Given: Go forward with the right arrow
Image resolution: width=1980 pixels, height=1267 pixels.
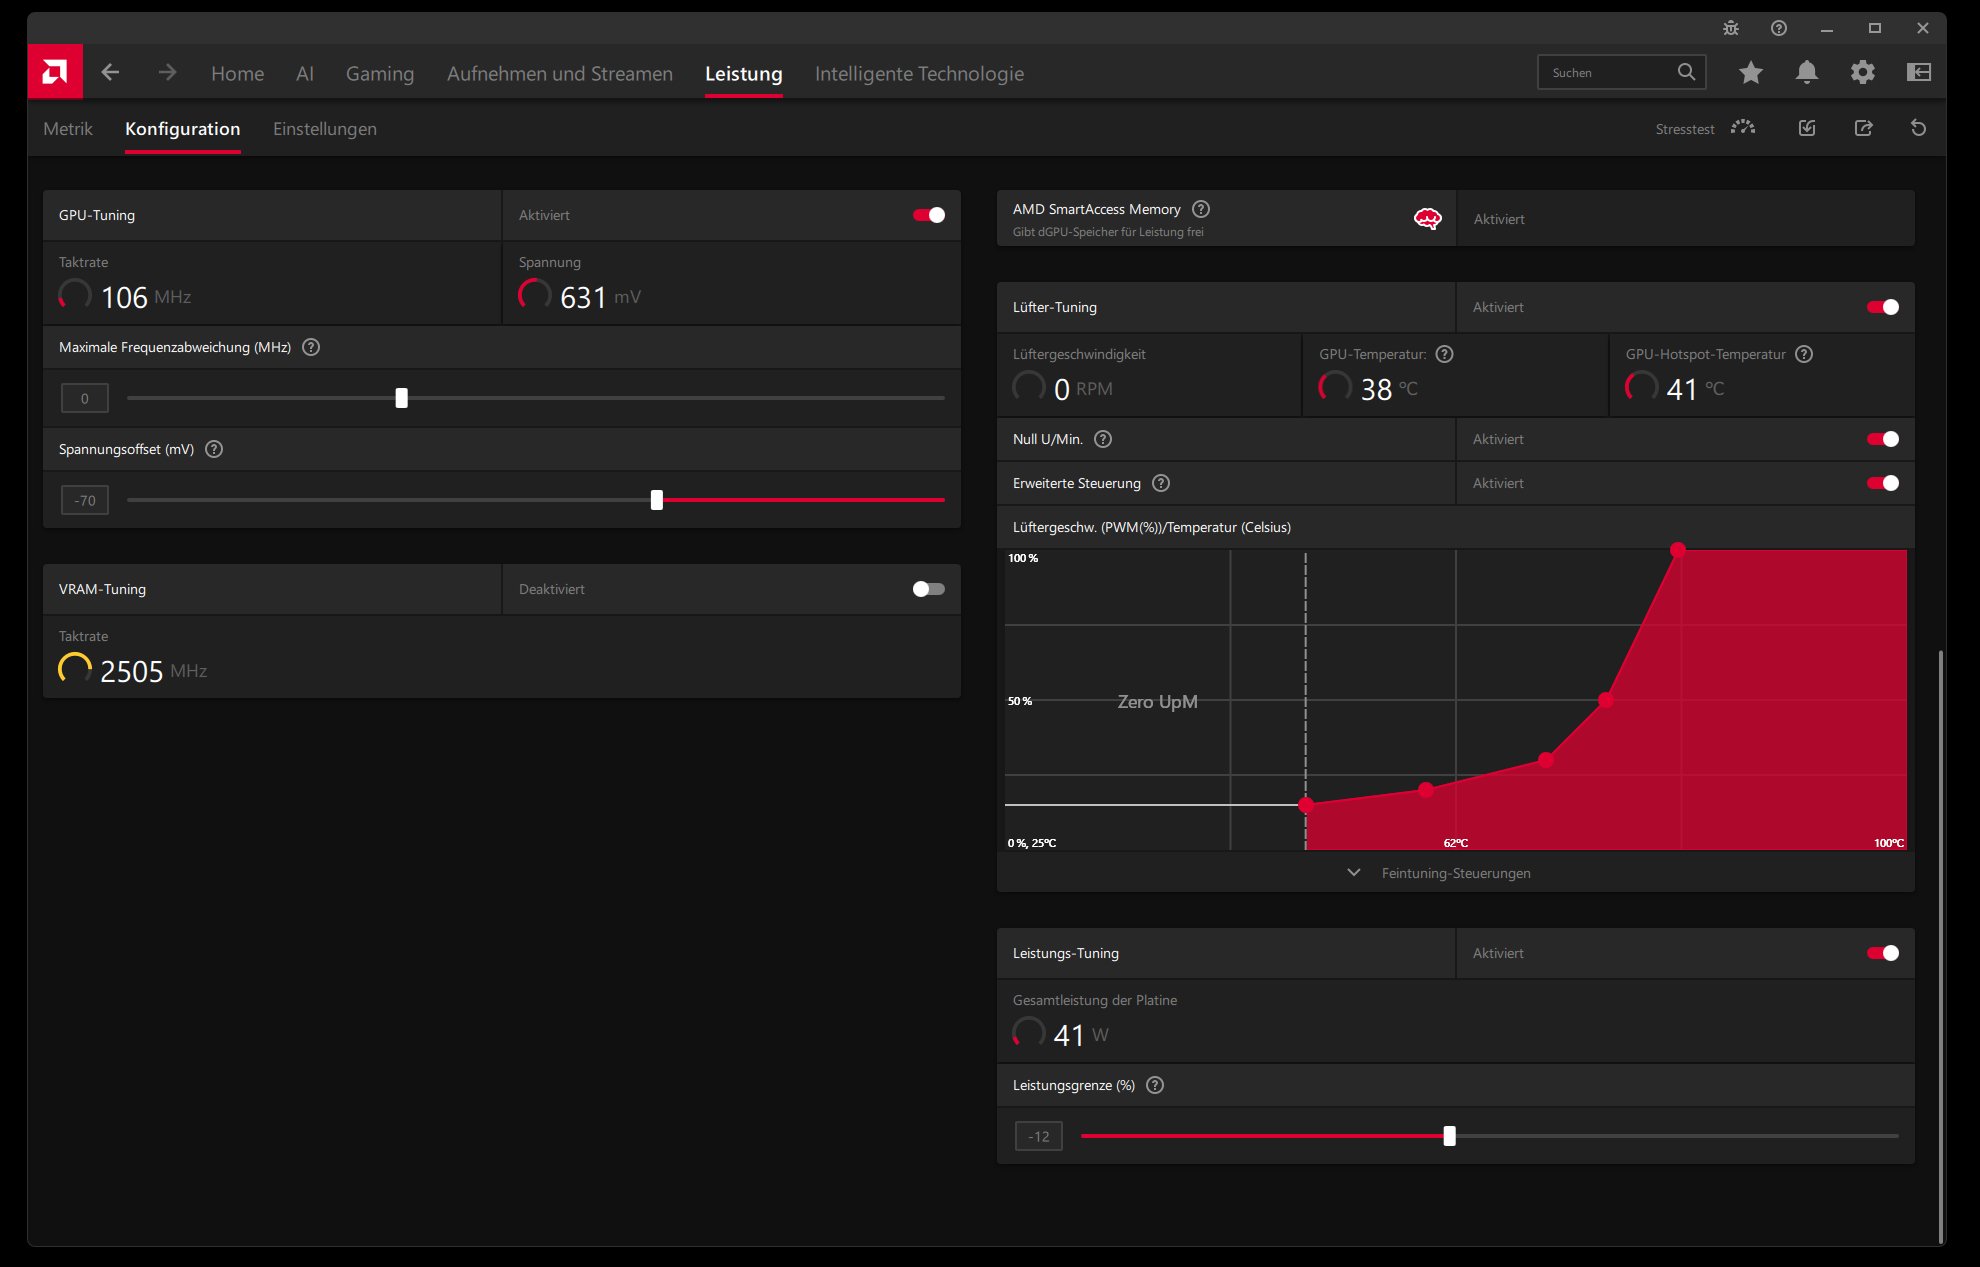Looking at the screenshot, I should [167, 72].
